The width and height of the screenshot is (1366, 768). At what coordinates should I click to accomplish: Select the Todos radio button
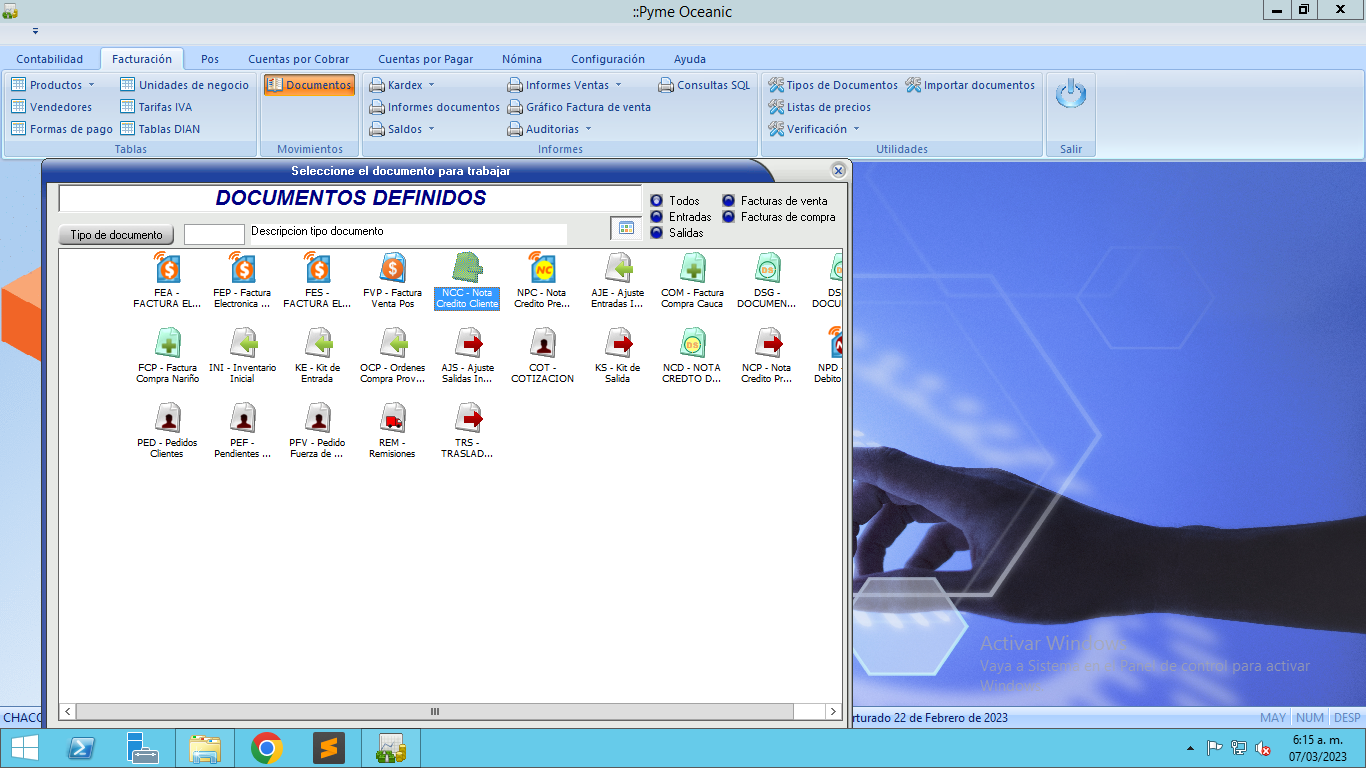[x=657, y=201]
